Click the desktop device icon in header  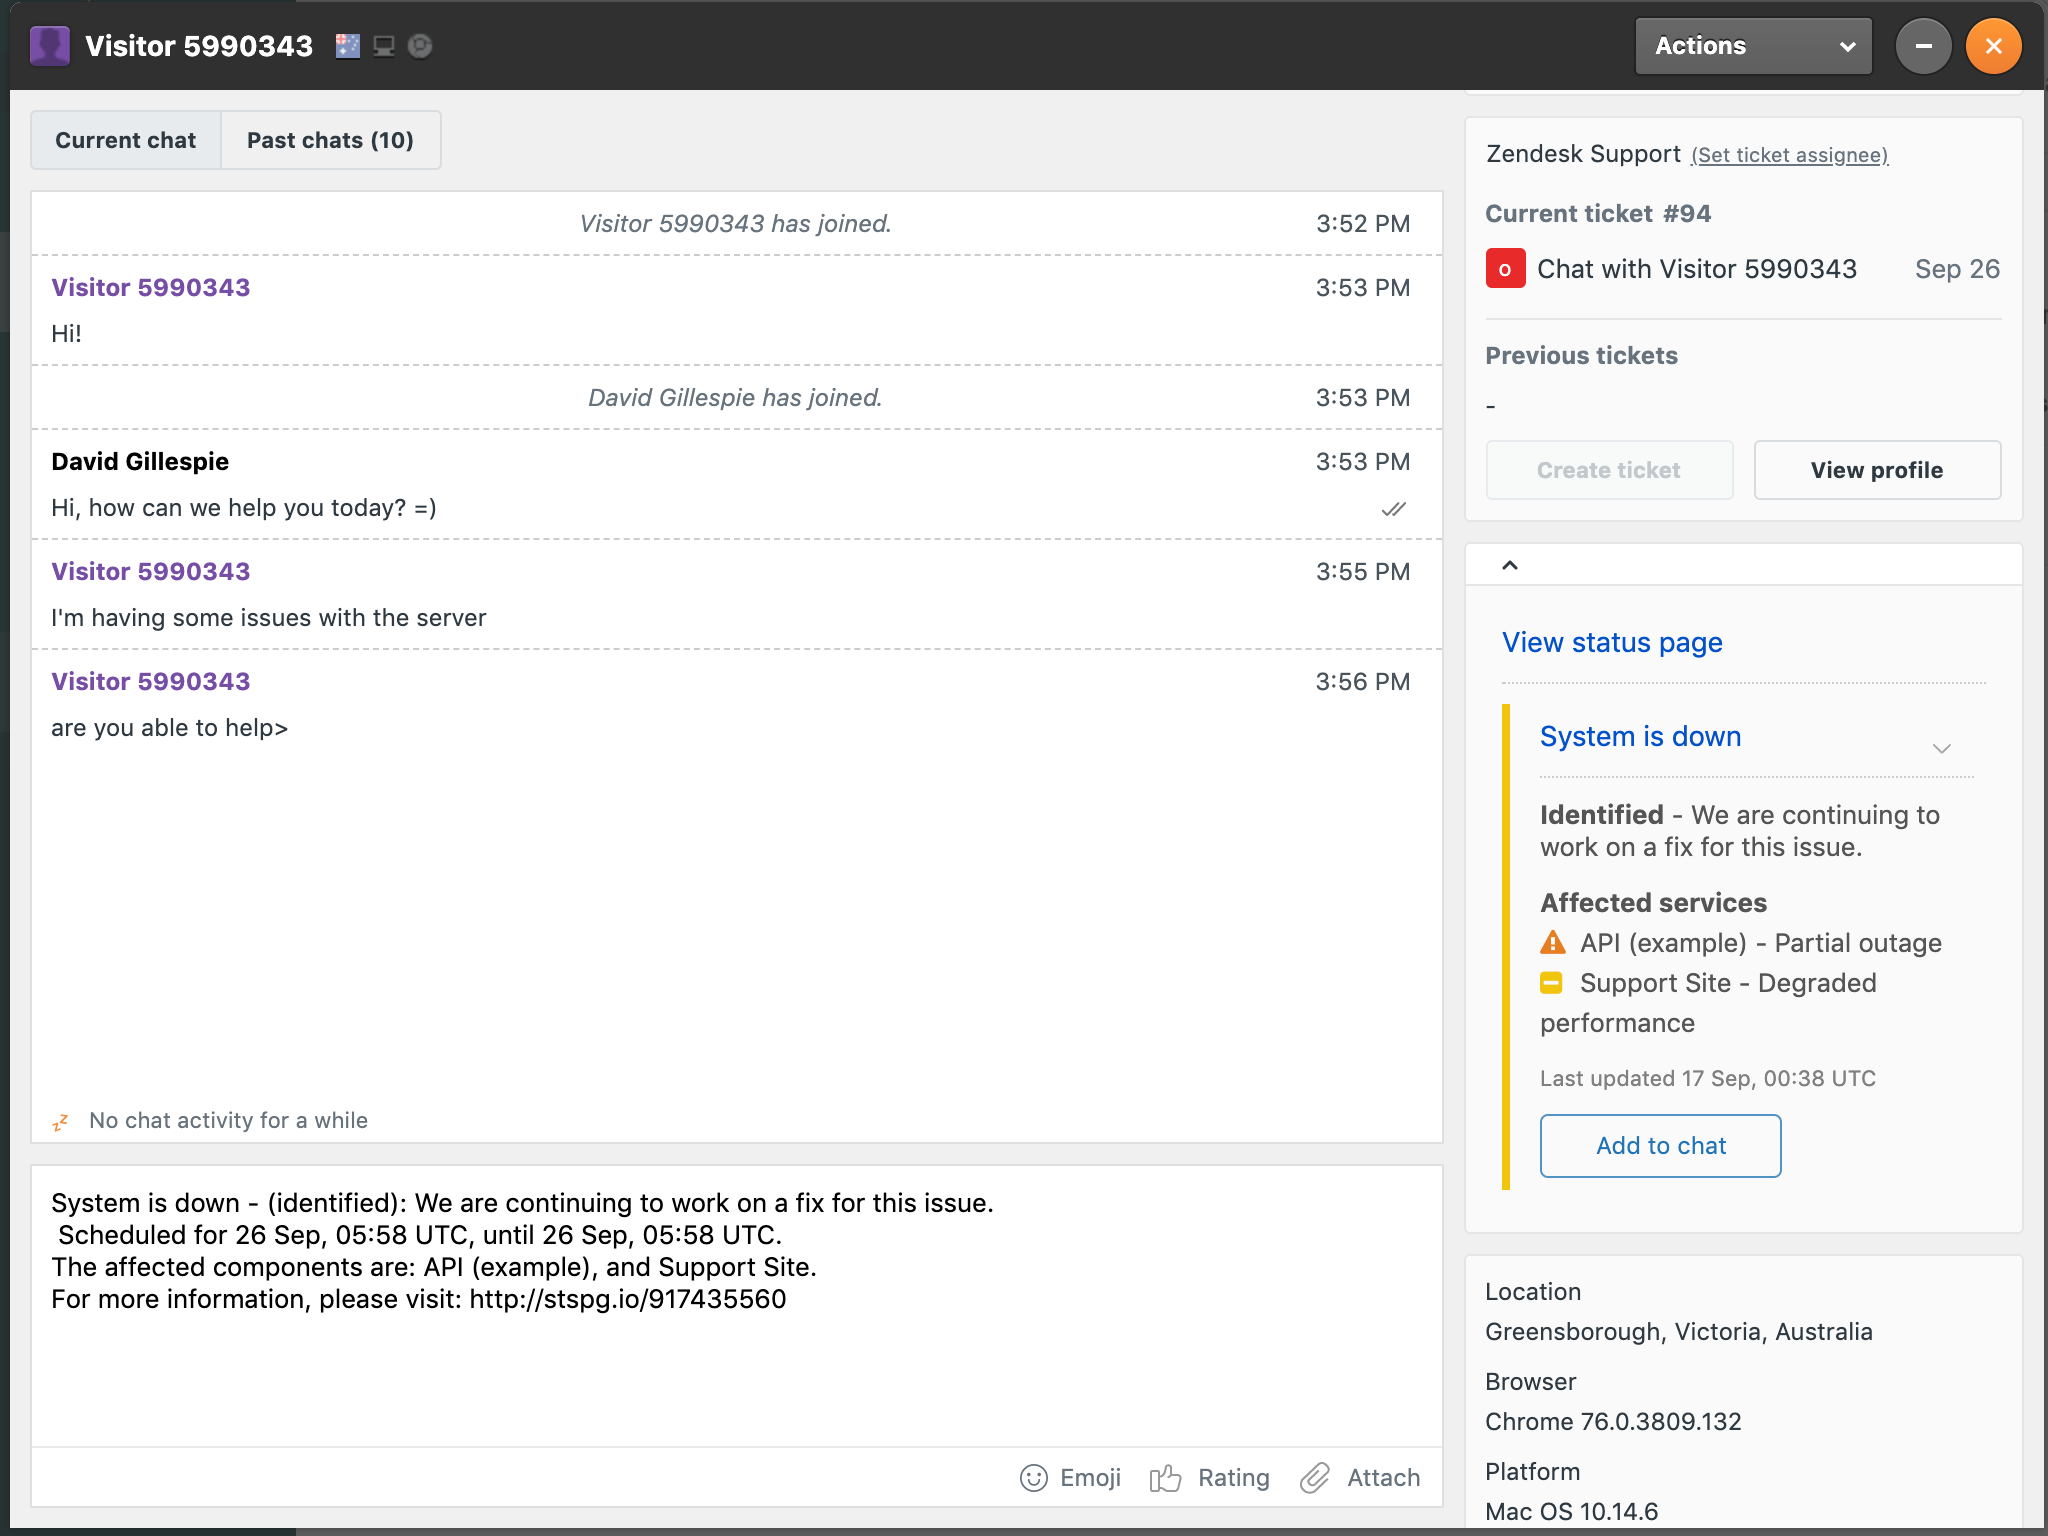click(384, 46)
